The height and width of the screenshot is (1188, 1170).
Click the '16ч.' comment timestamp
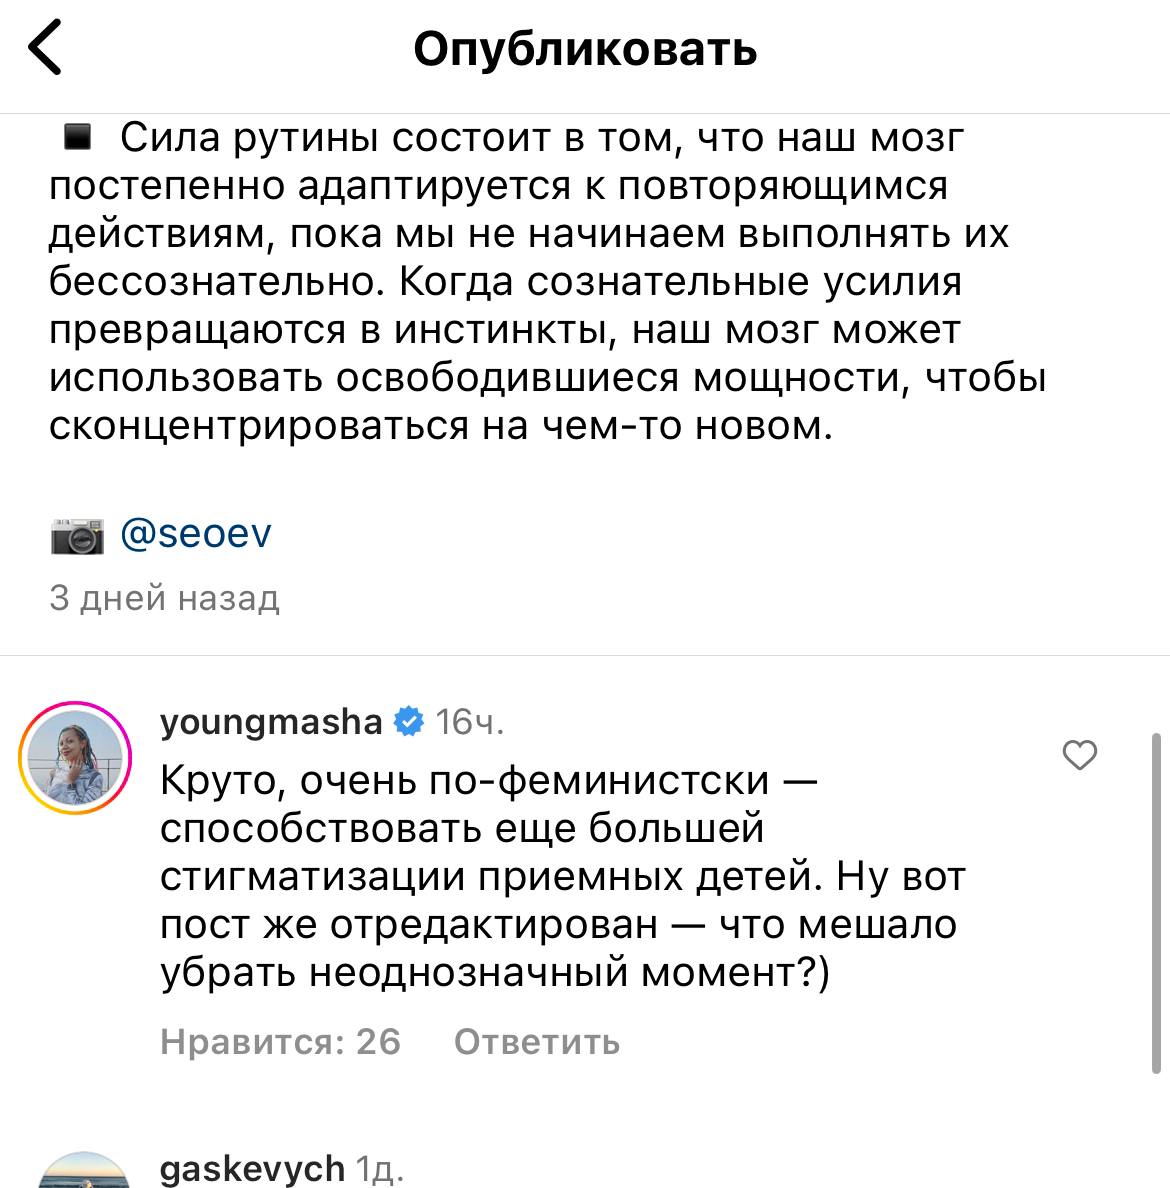(470, 721)
